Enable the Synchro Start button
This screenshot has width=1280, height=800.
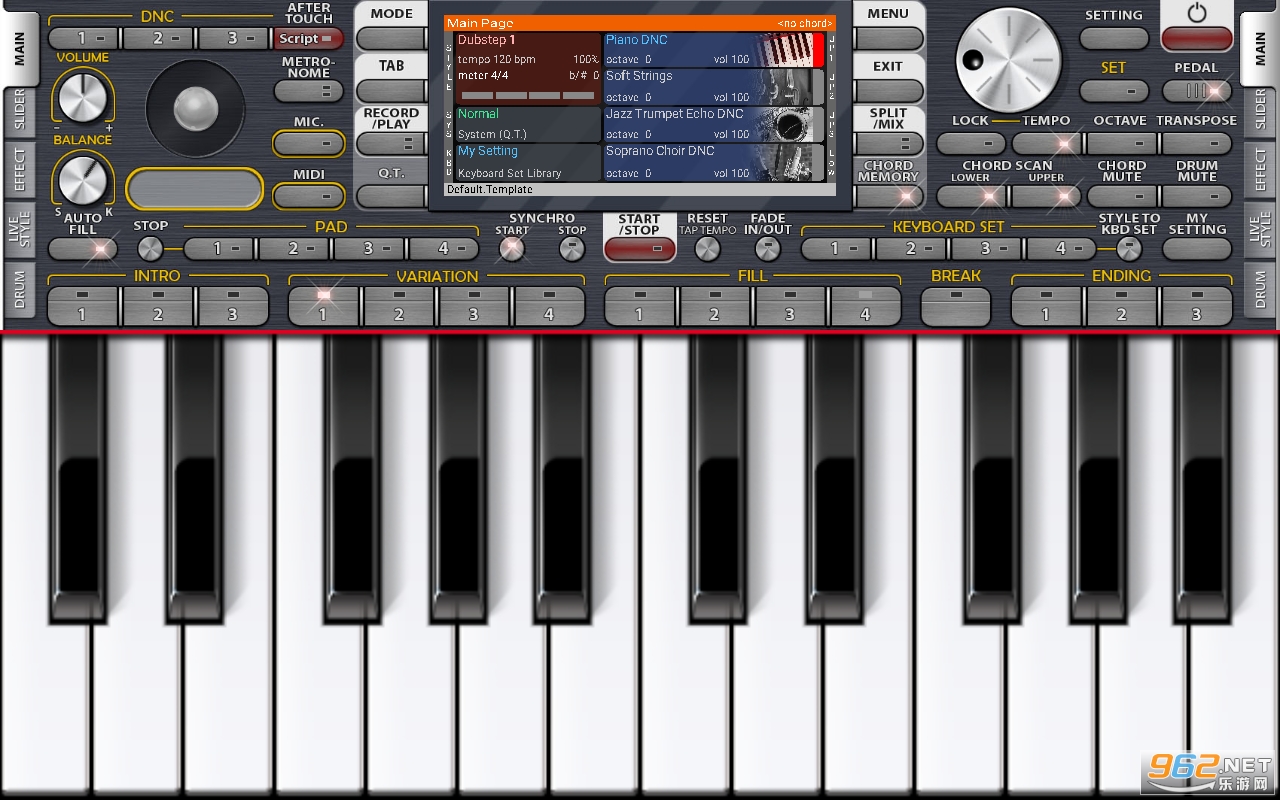pos(512,248)
